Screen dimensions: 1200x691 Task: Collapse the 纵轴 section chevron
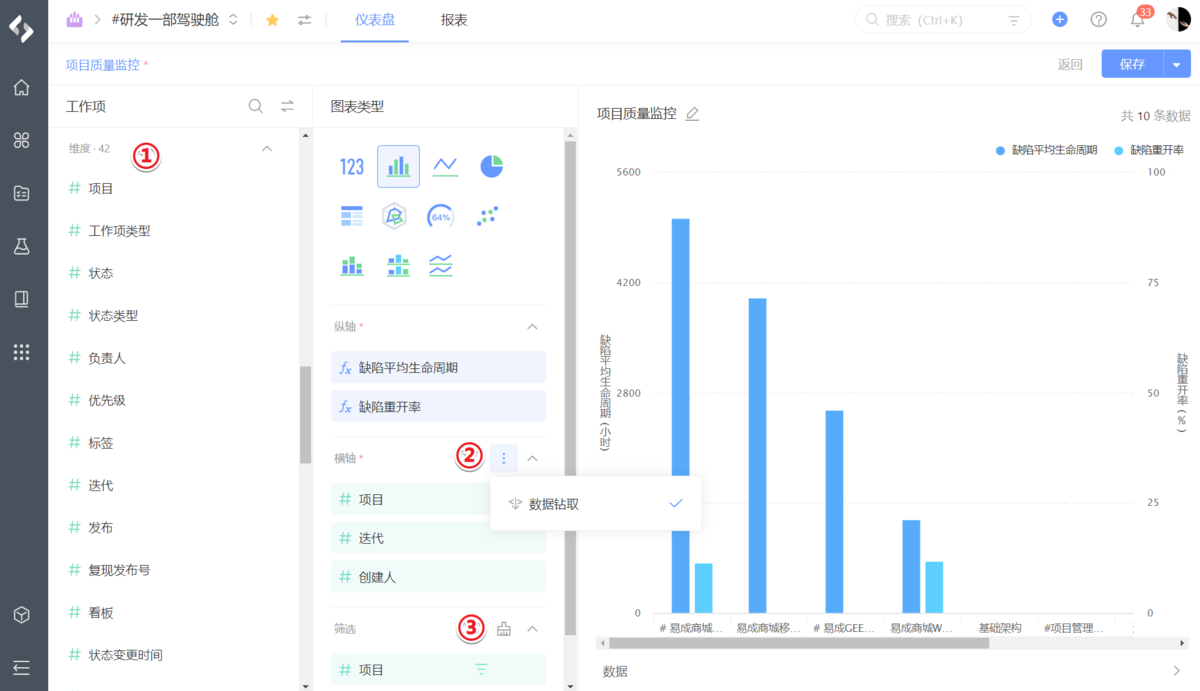point(533,327)
